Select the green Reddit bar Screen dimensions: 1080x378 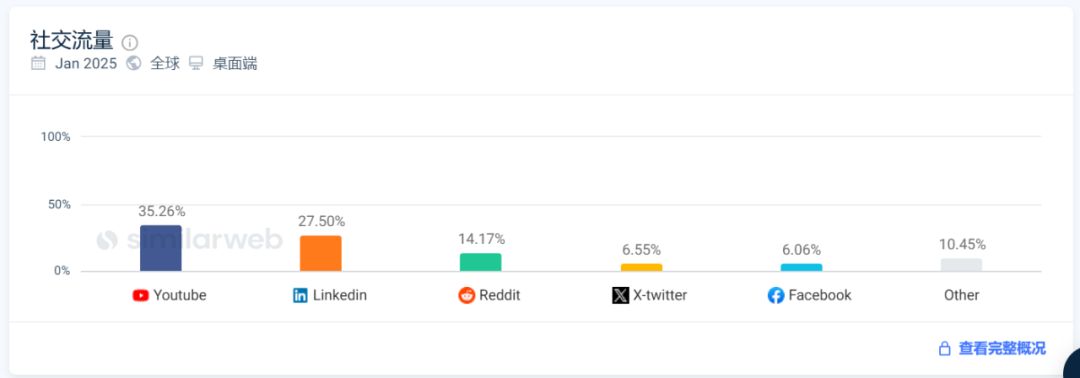coord(481,262)
